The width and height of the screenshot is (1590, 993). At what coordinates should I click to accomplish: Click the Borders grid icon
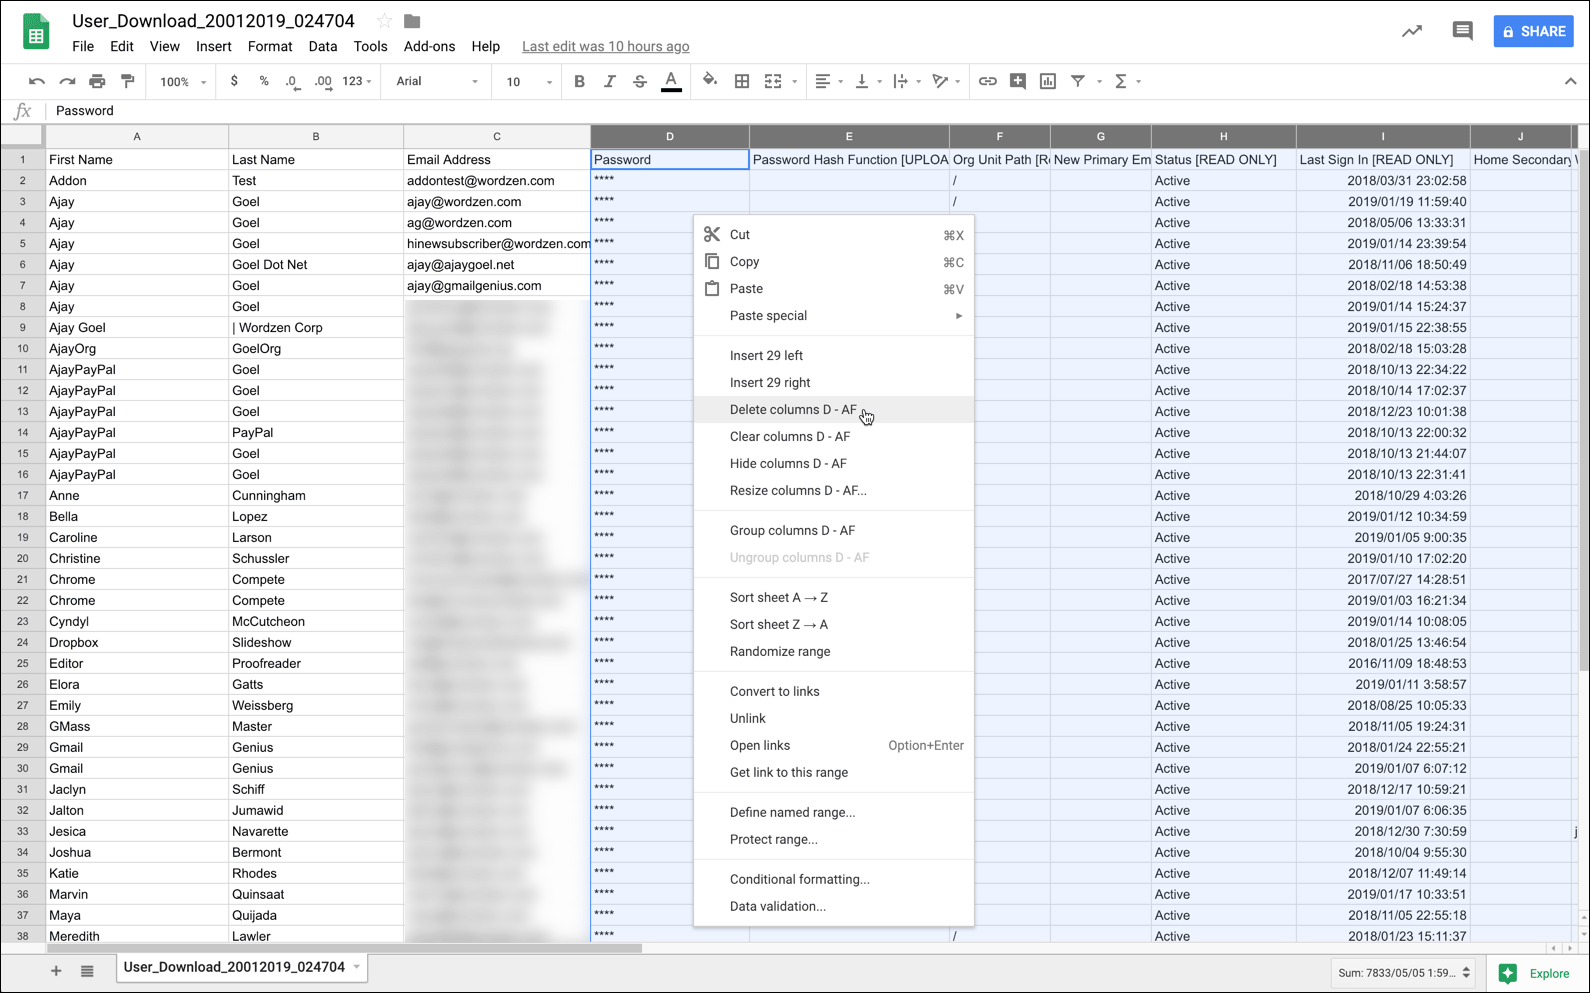point(742,82)
